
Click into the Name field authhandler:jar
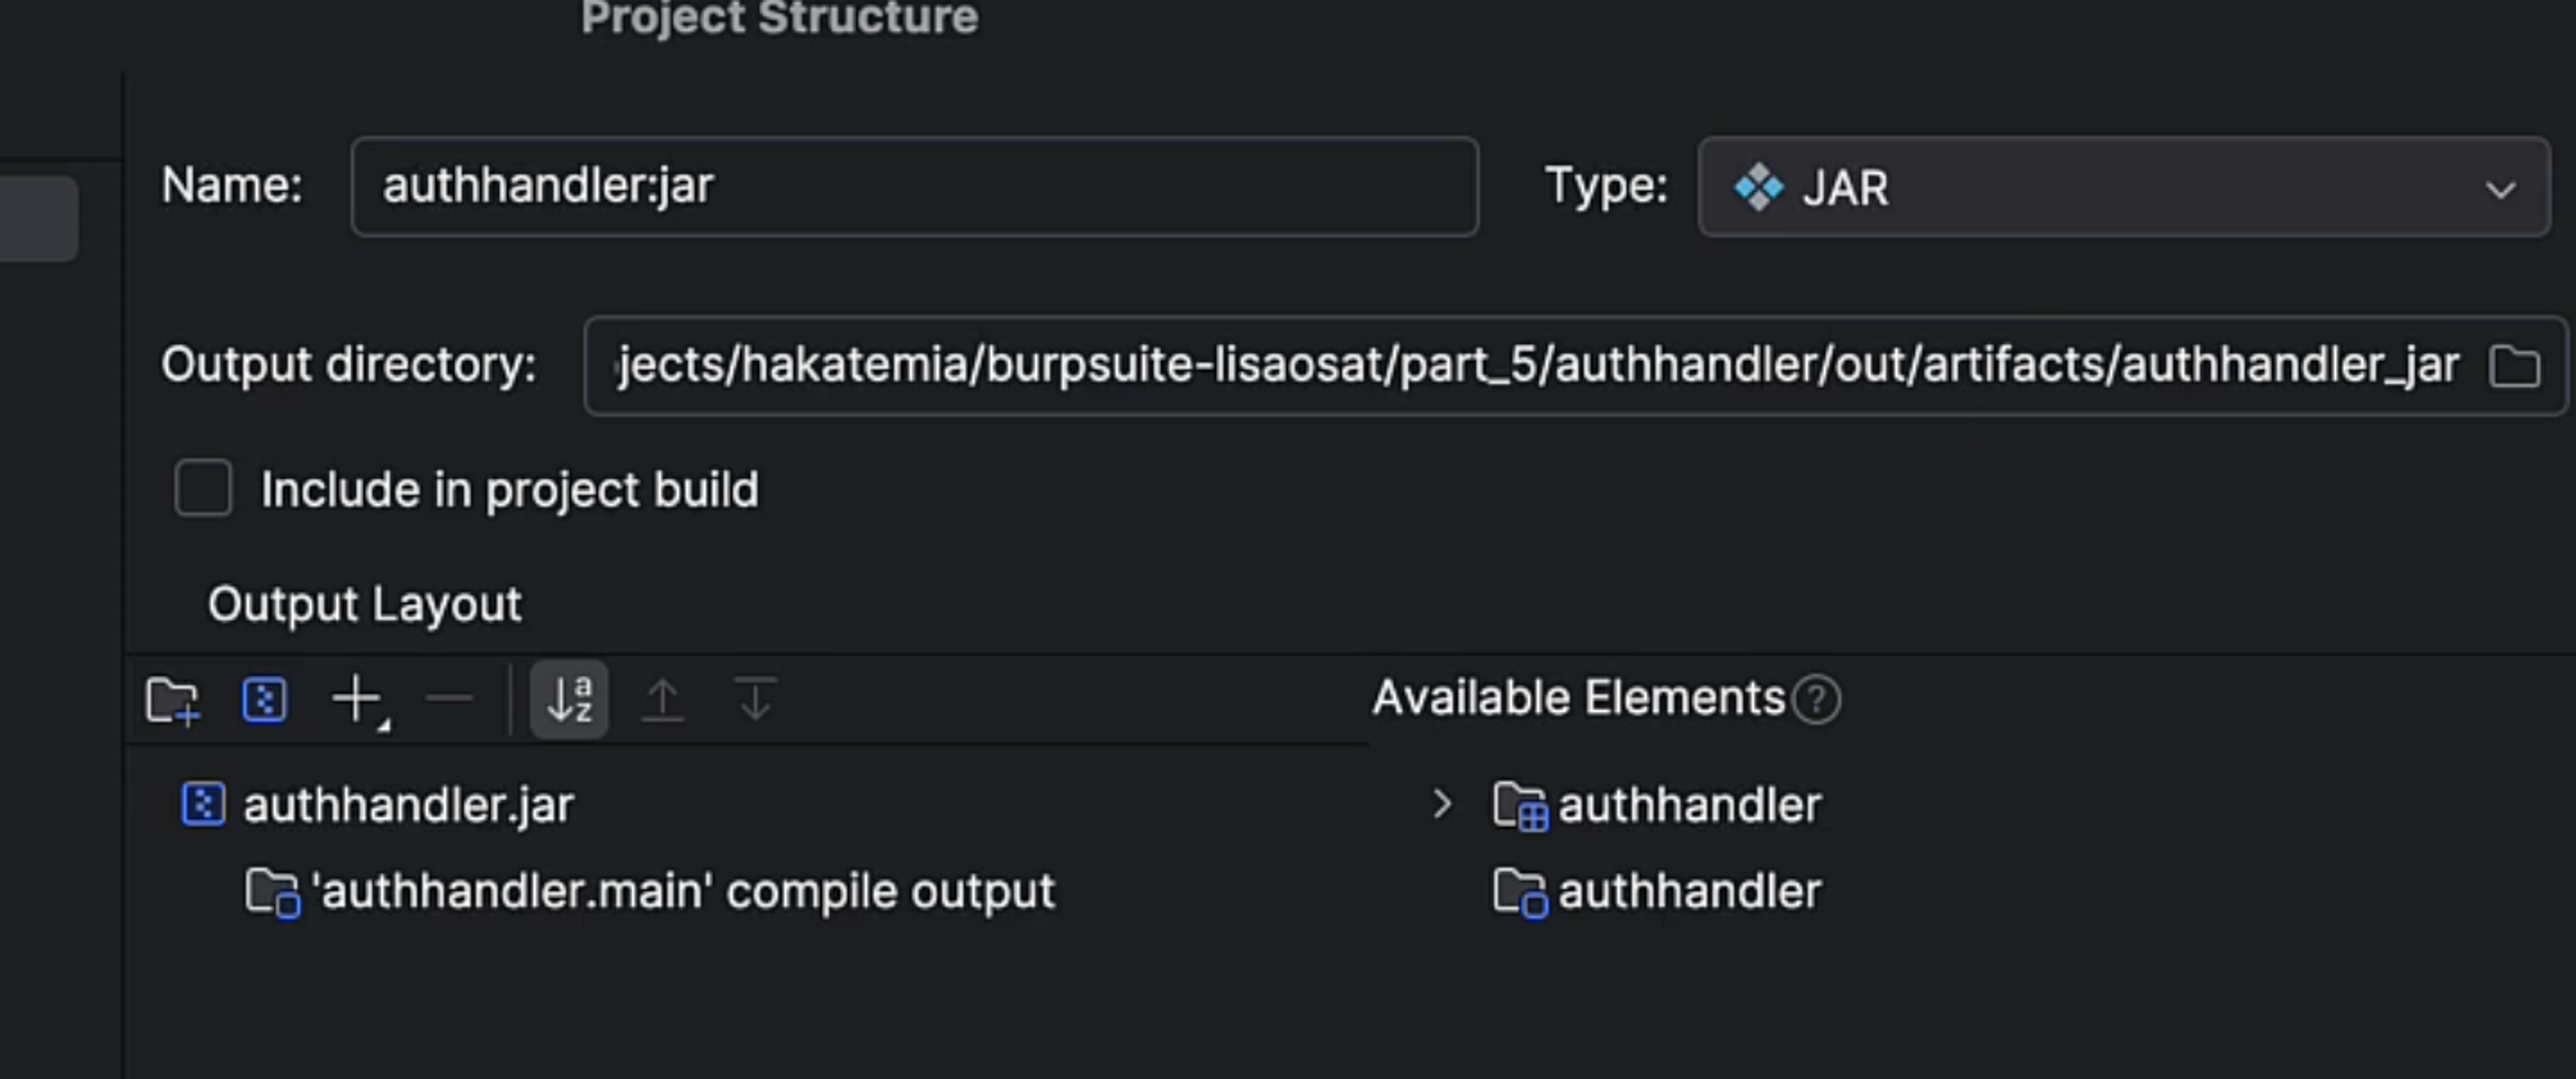pyautogui.click(x=913, y=187)
